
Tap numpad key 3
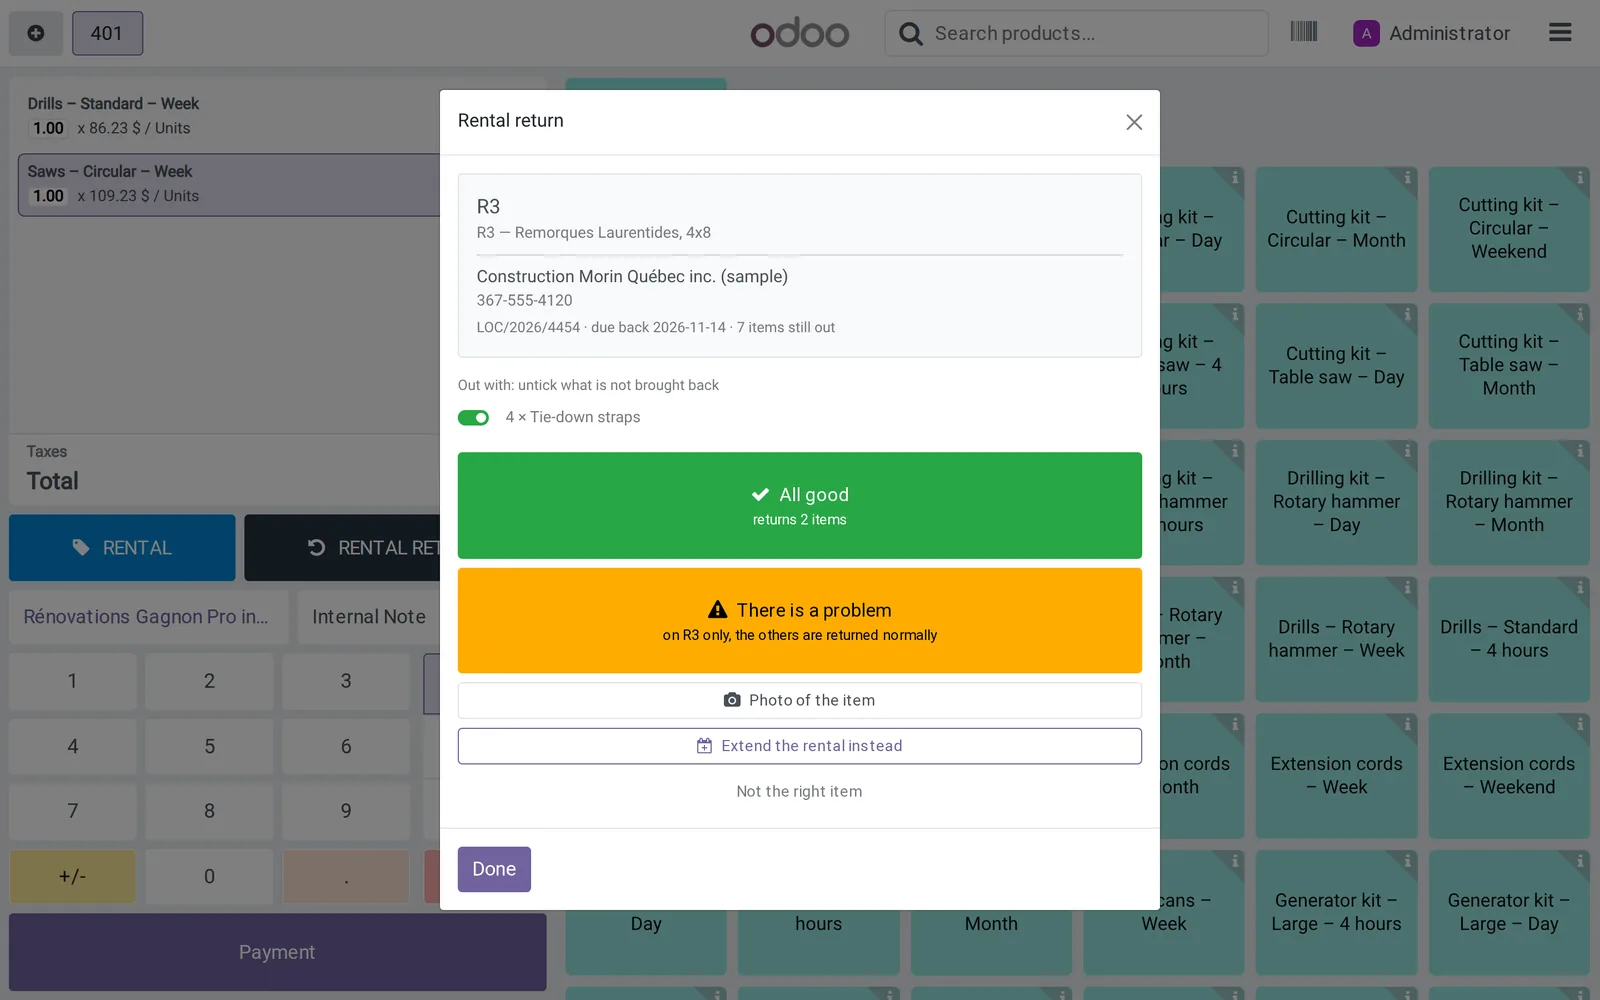pyautogui.click(x=346, y=681)
